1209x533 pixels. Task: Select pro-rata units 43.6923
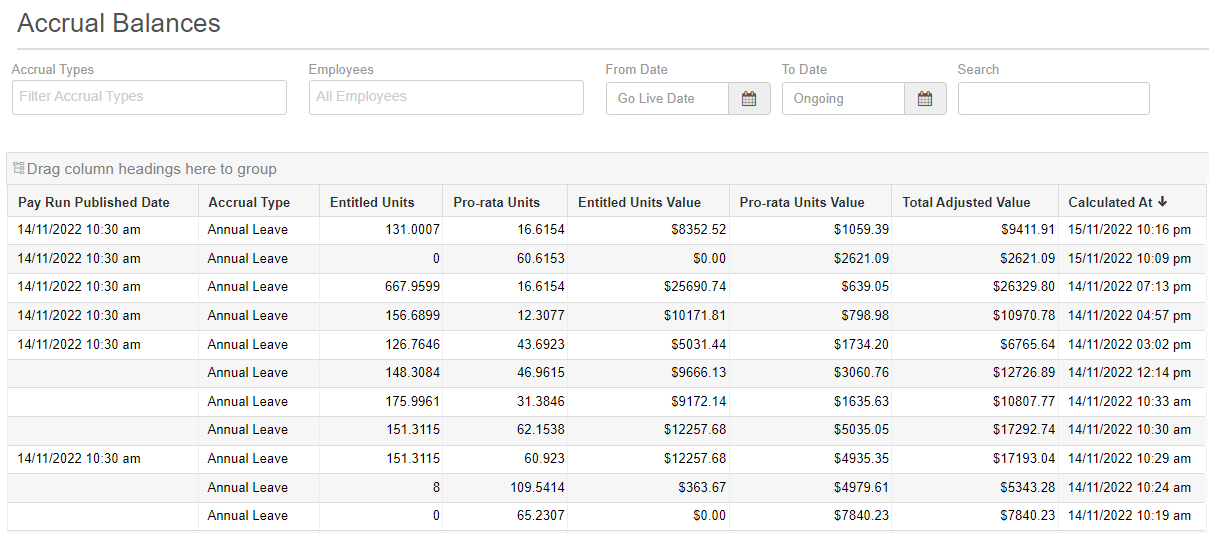pyautogui.click(x=541, y=344)
